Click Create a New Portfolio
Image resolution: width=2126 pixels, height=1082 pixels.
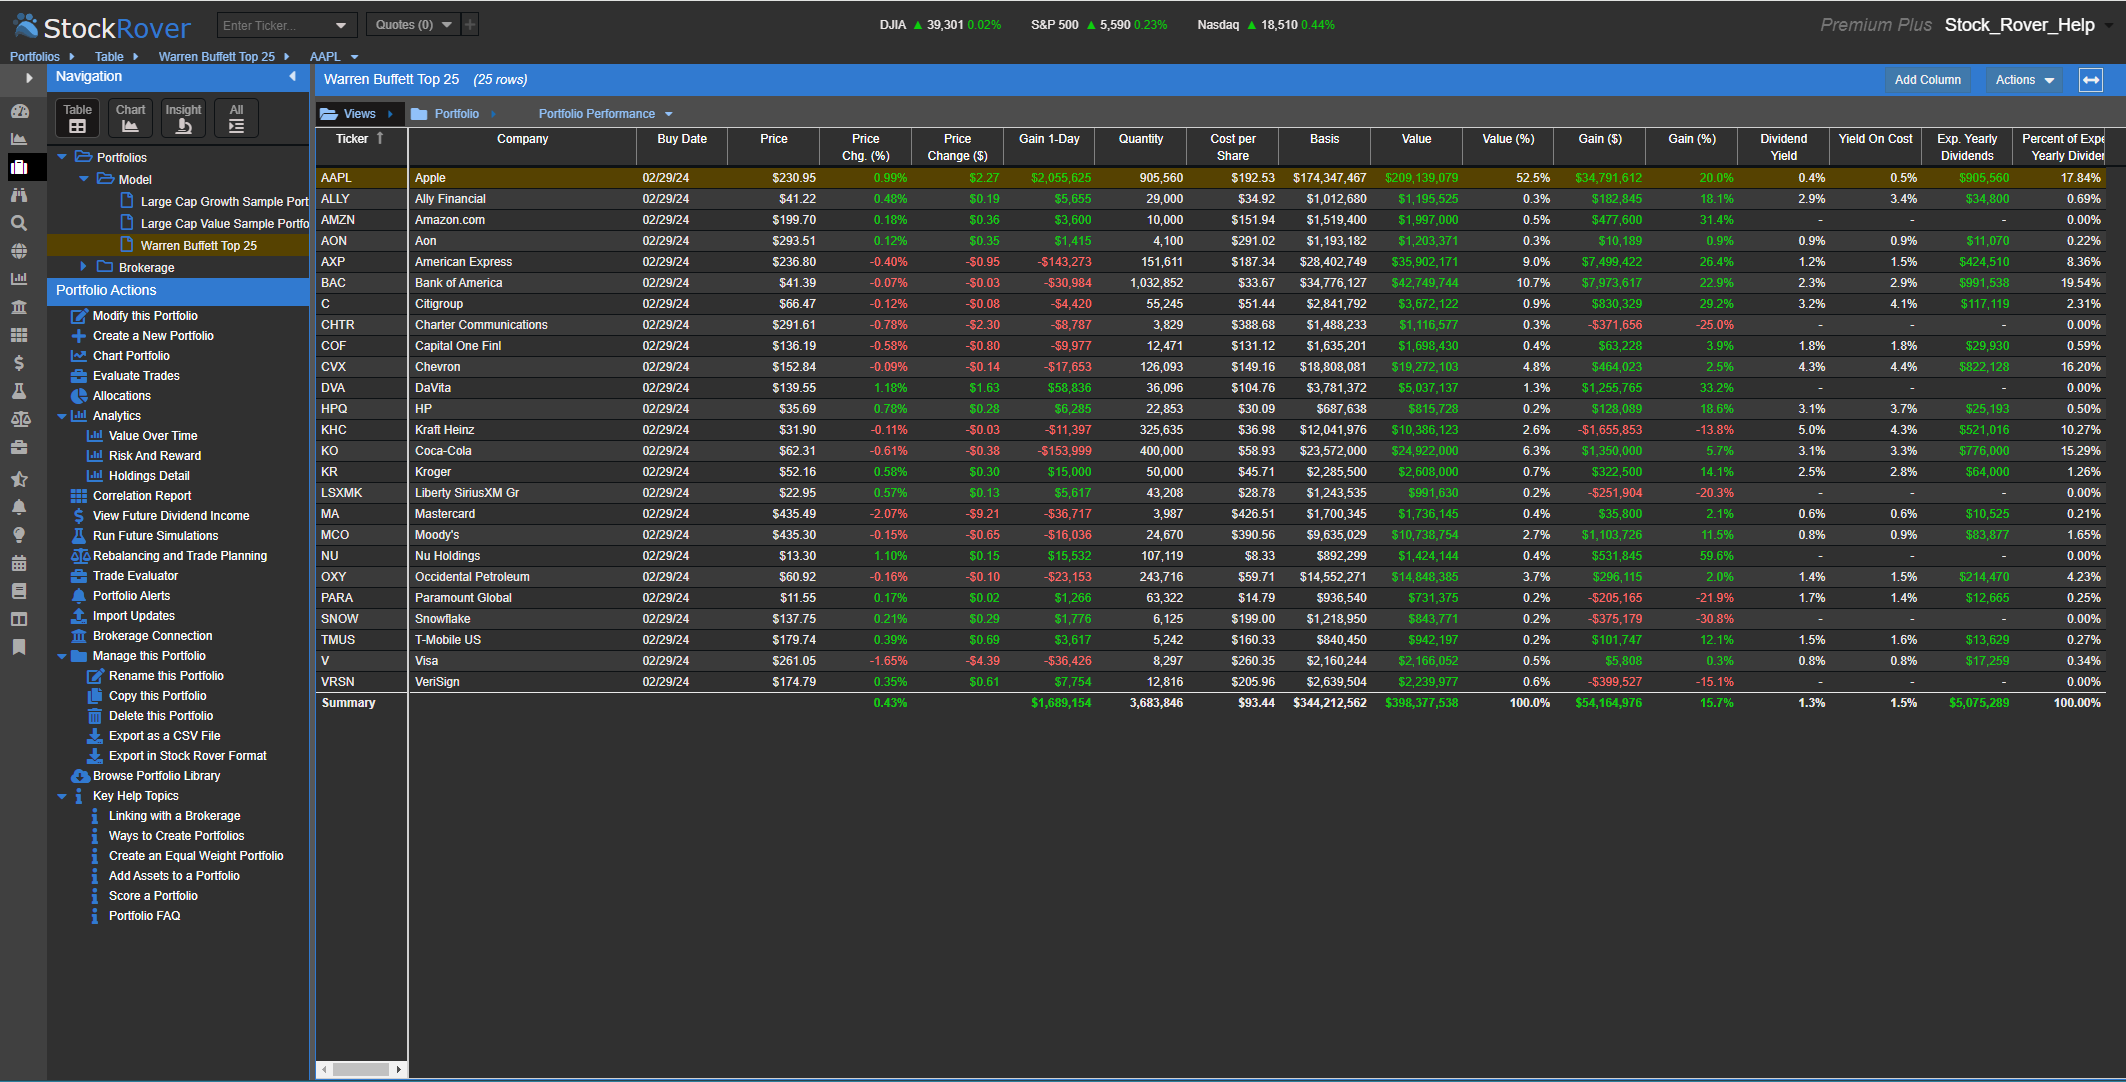pyautogui.click(x=153, y=336)
